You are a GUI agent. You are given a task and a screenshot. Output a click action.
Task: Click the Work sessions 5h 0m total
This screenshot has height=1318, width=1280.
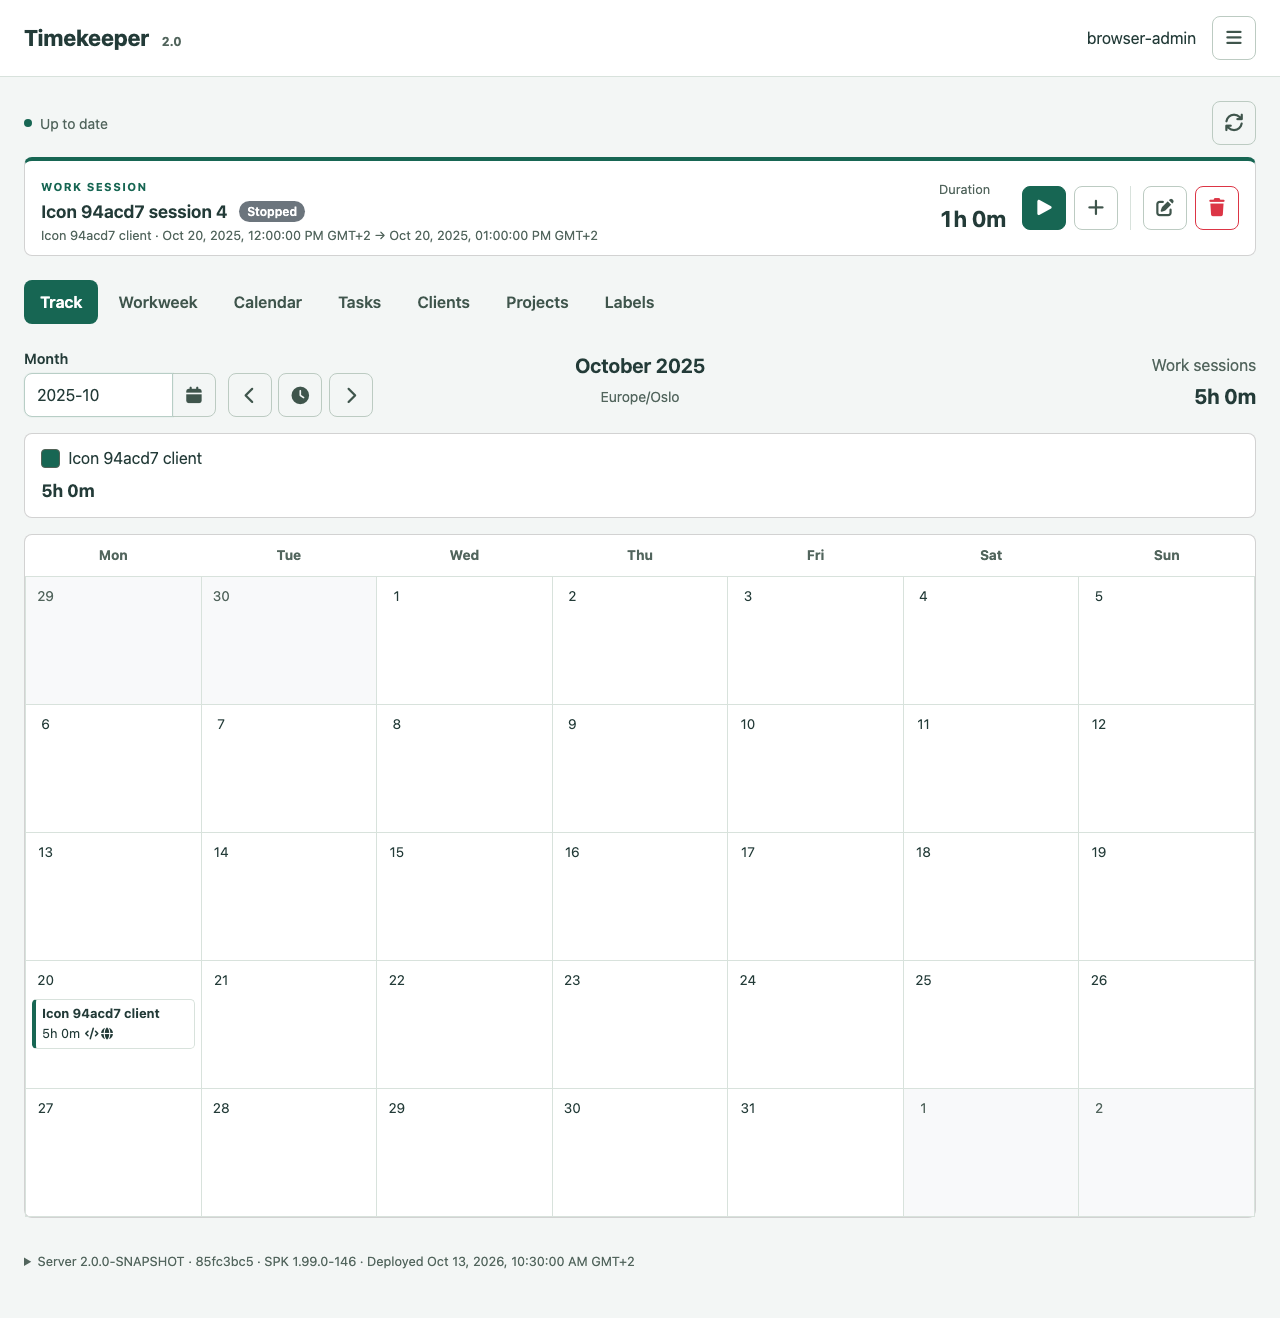tap(1225, 397)
